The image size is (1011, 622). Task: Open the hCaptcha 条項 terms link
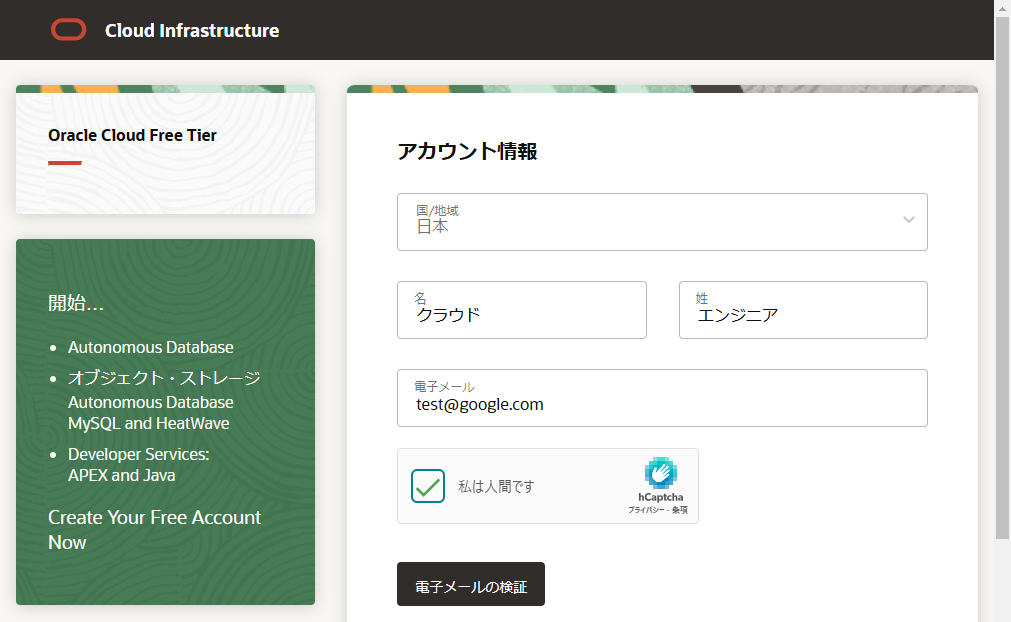click(x=680, y=510)
